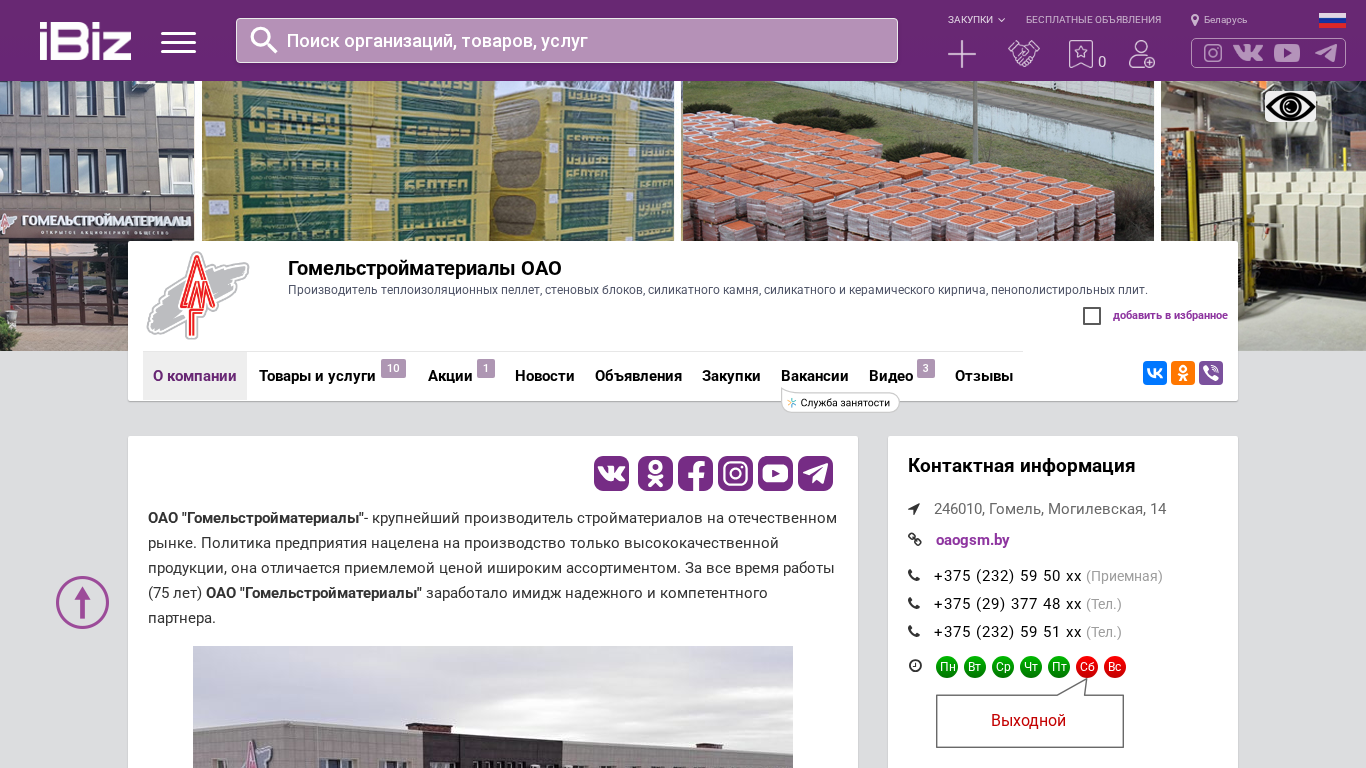Click the 'Служба занятости' badge

(840, 403)
